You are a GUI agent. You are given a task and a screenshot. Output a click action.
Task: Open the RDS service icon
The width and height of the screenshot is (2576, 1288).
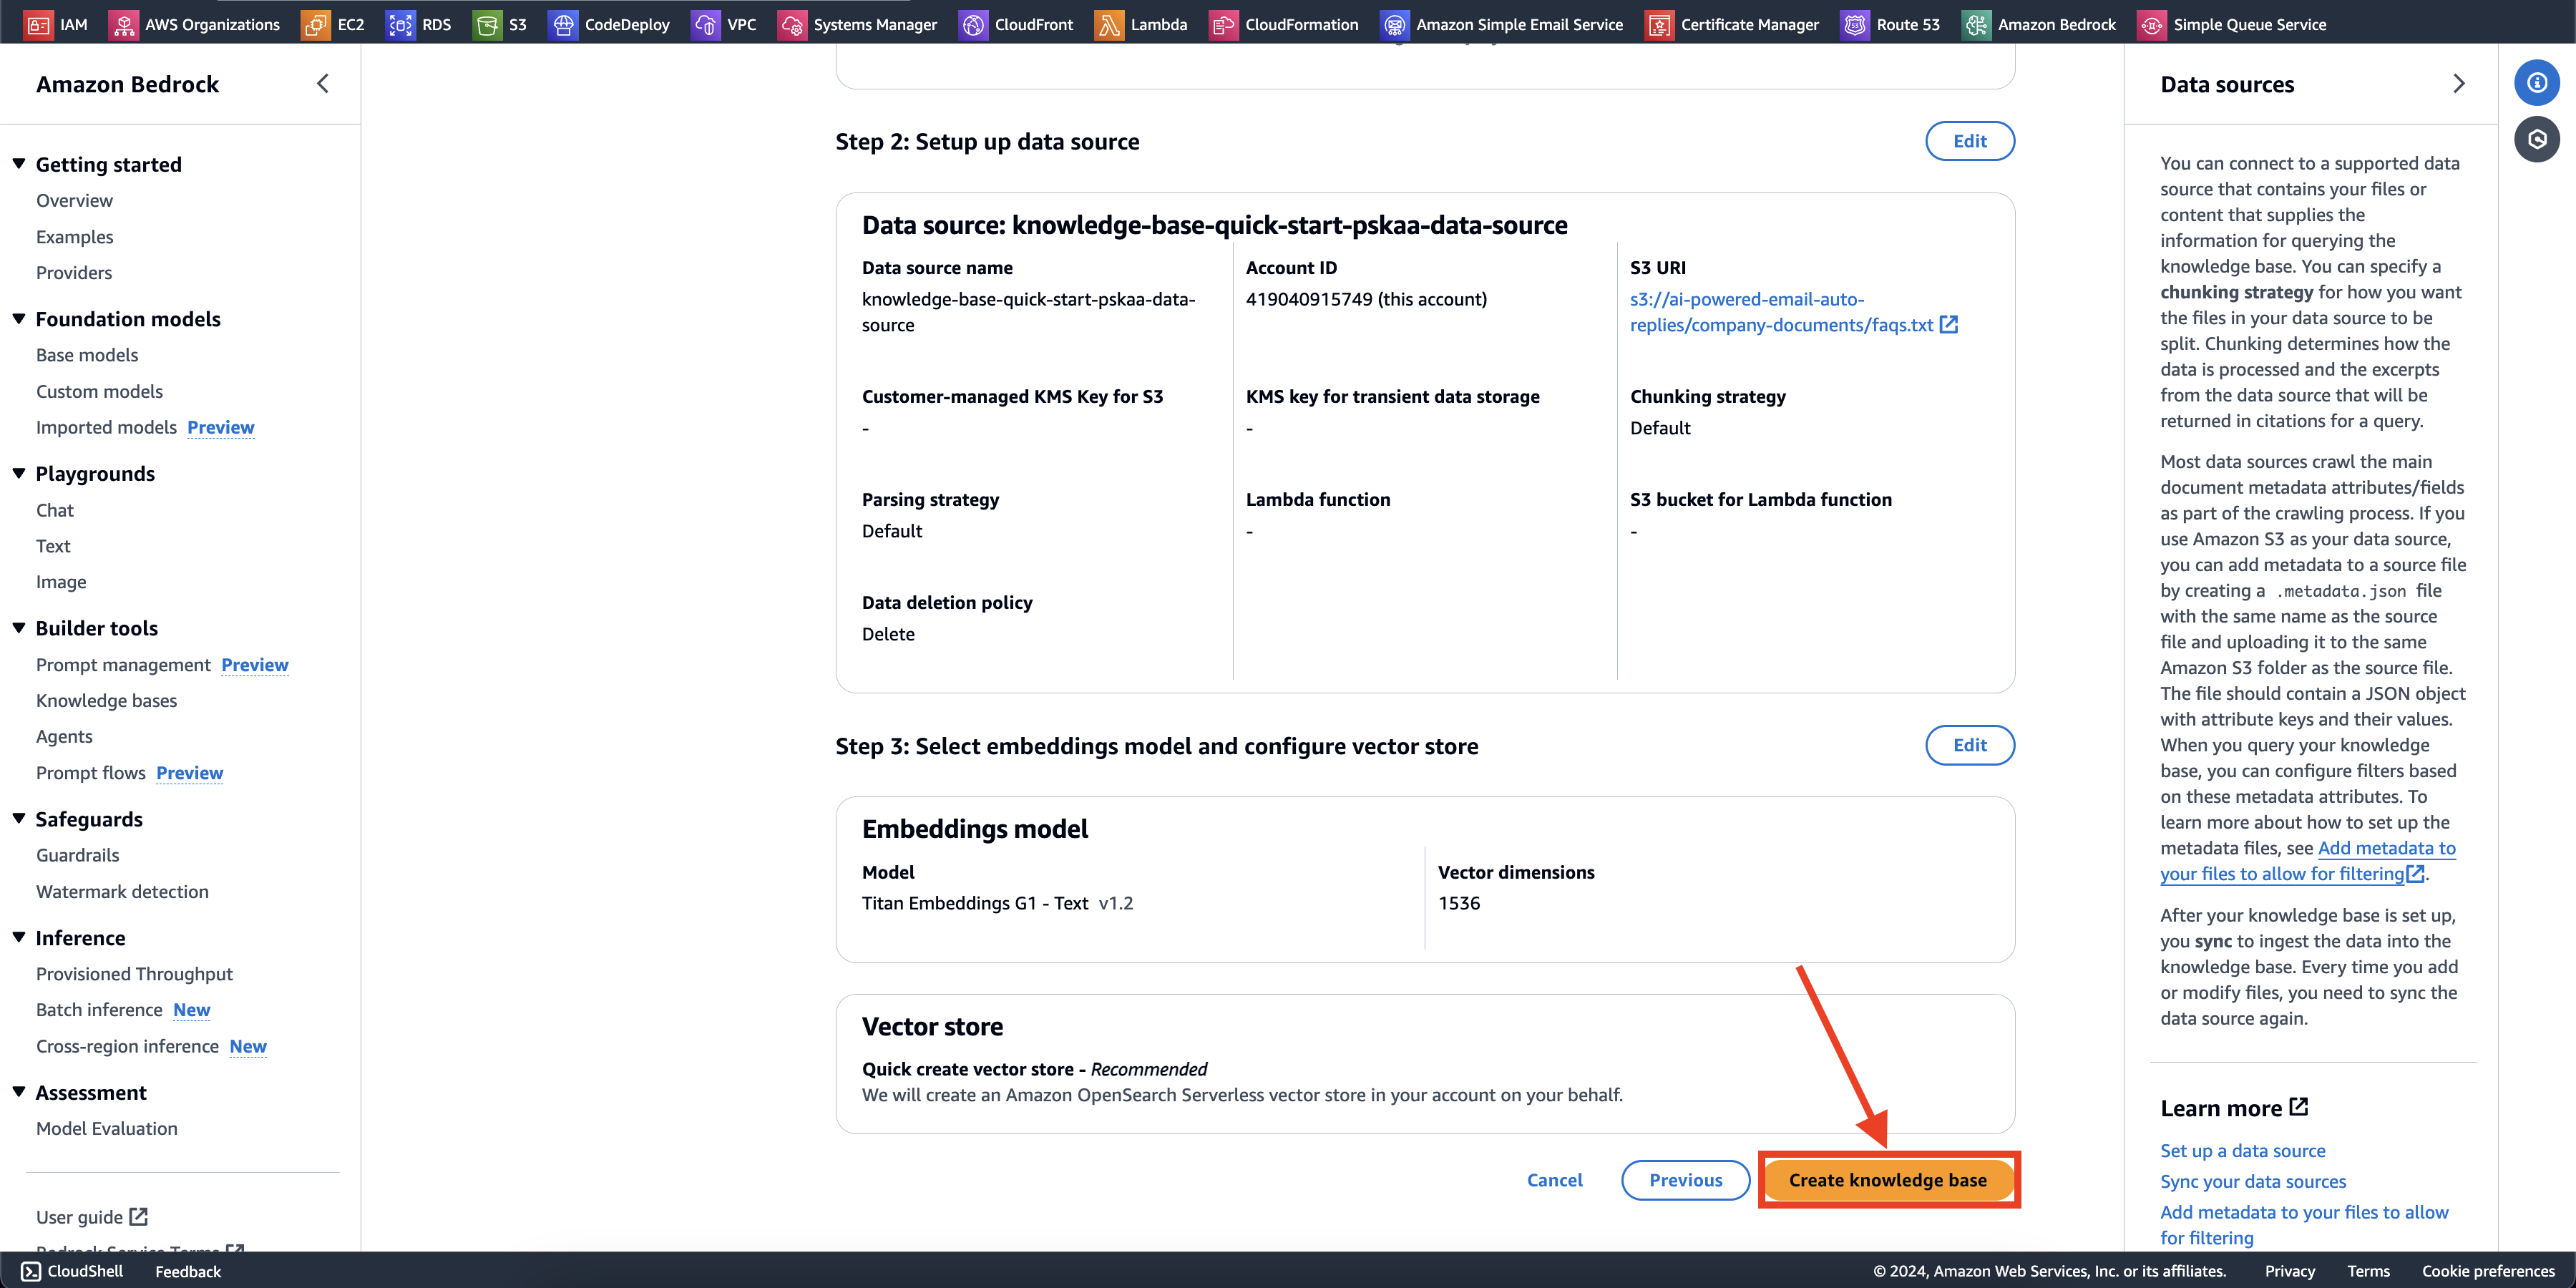point(400,24)
